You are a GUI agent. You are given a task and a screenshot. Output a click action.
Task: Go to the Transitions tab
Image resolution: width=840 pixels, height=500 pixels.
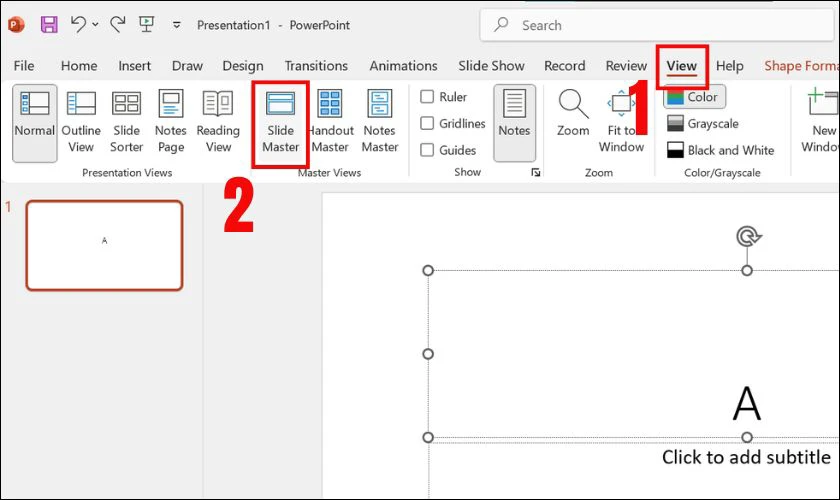click(x=316, y=65)
